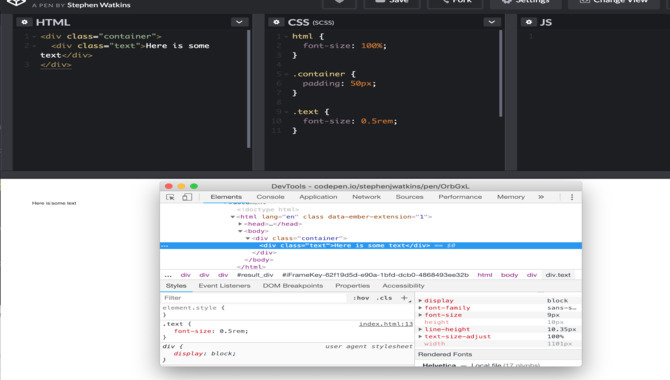Expand the head element tree node
670x380 pixels.
[240, 224]
